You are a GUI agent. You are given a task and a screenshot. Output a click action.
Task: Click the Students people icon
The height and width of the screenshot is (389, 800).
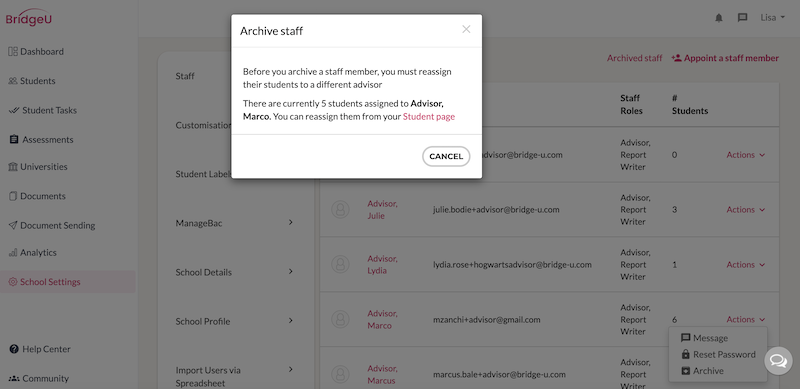pyautogui.click(x=13, y=81)
